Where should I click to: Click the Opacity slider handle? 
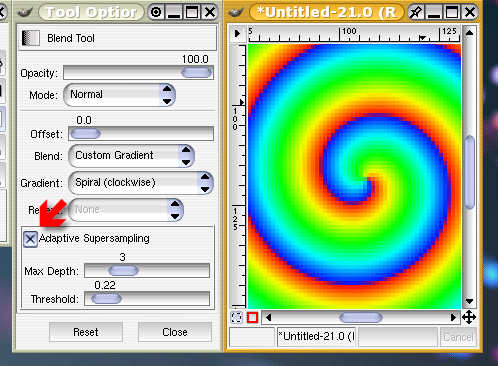[x=197, y=73]
